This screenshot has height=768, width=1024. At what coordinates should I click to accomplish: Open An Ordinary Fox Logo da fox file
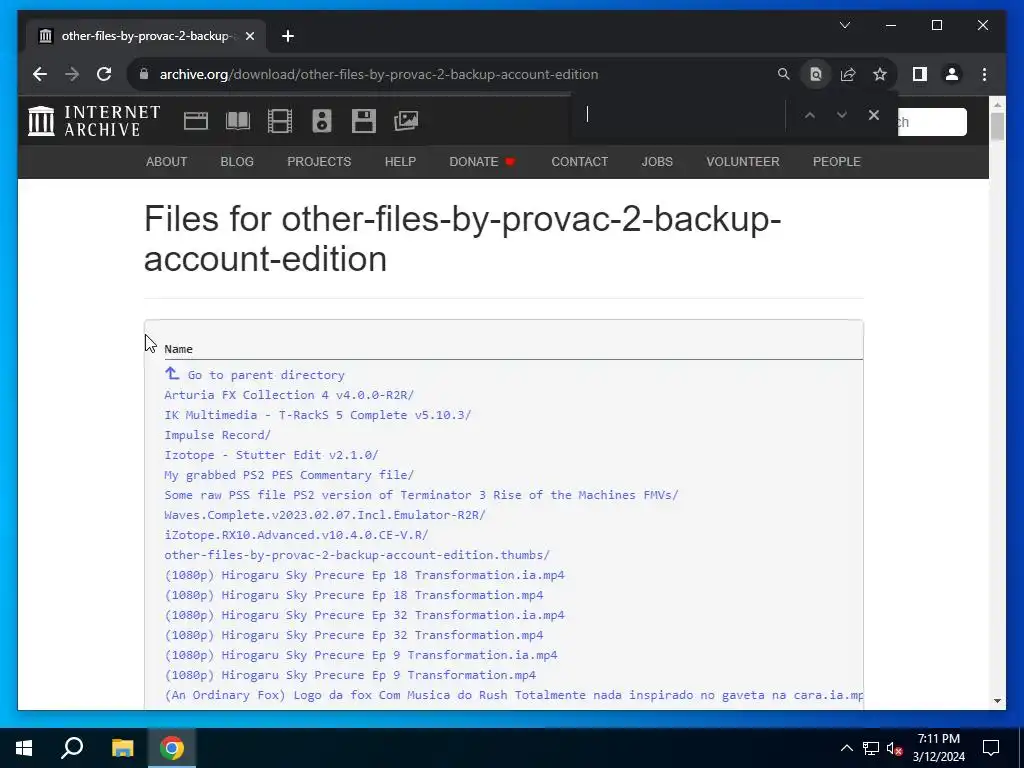click(x=514, y=695)
